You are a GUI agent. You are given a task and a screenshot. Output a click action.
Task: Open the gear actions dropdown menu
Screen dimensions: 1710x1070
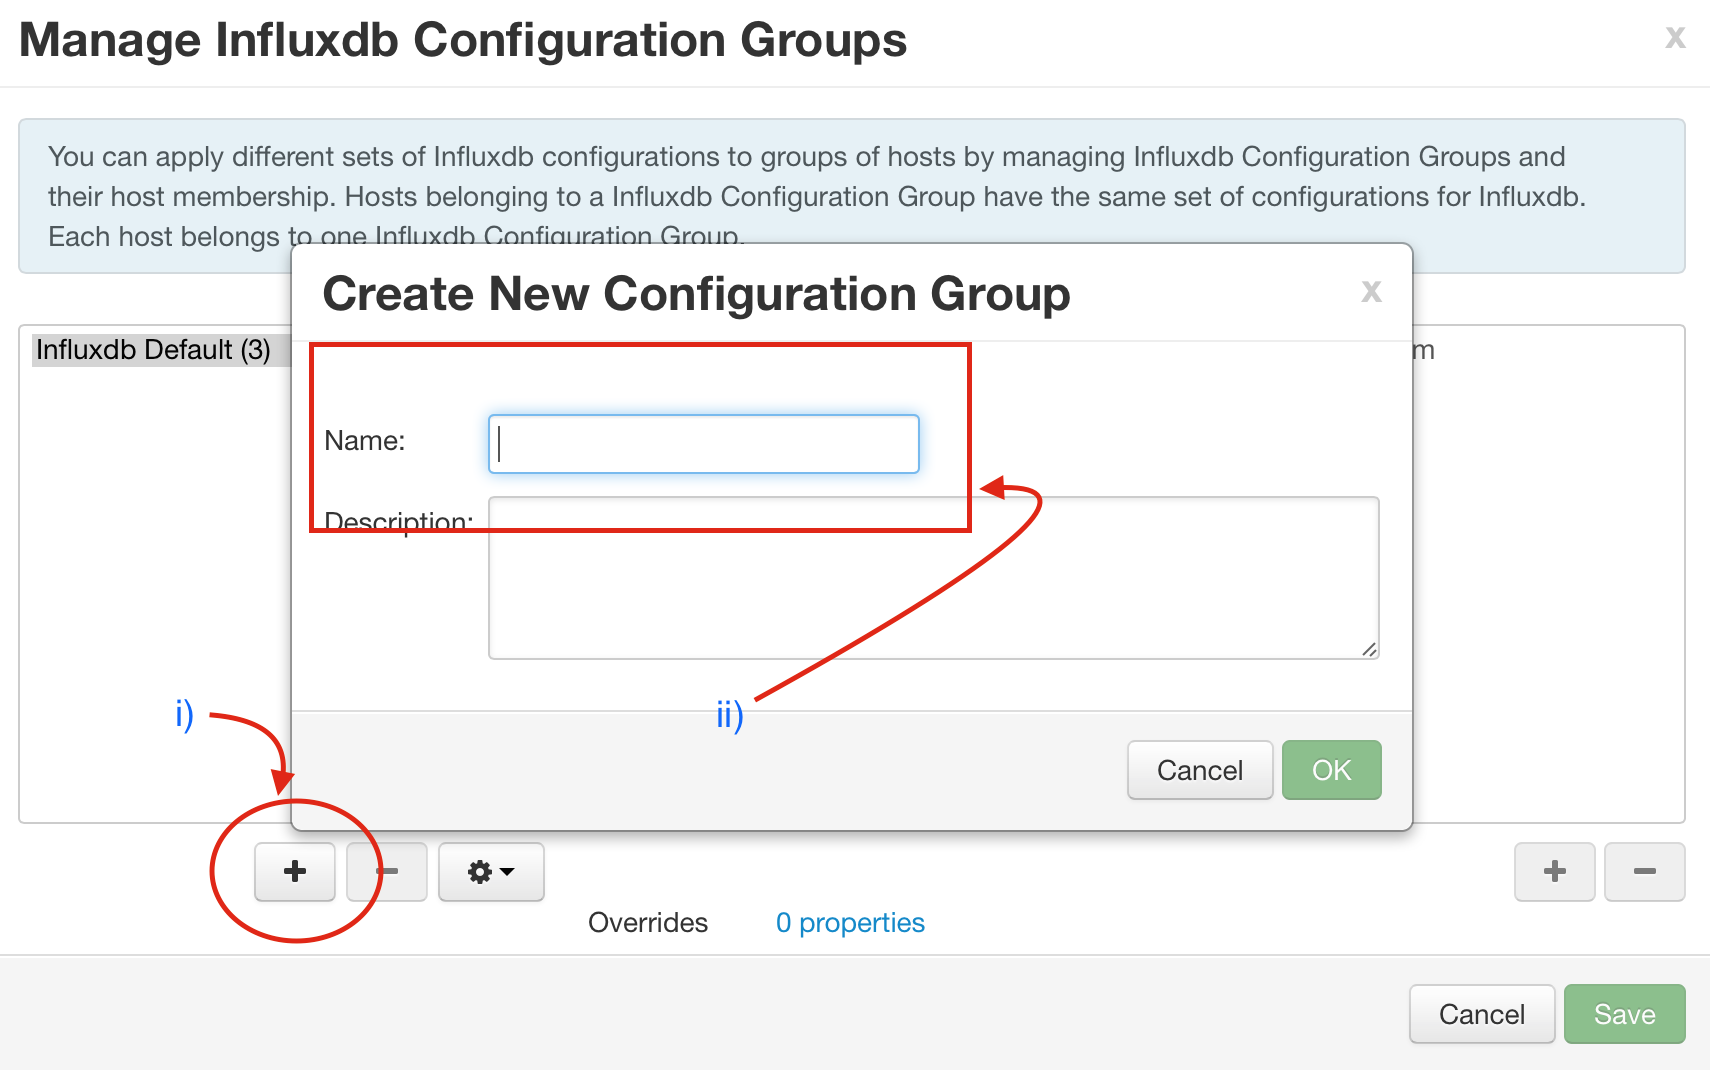click(x=491, y=872)
